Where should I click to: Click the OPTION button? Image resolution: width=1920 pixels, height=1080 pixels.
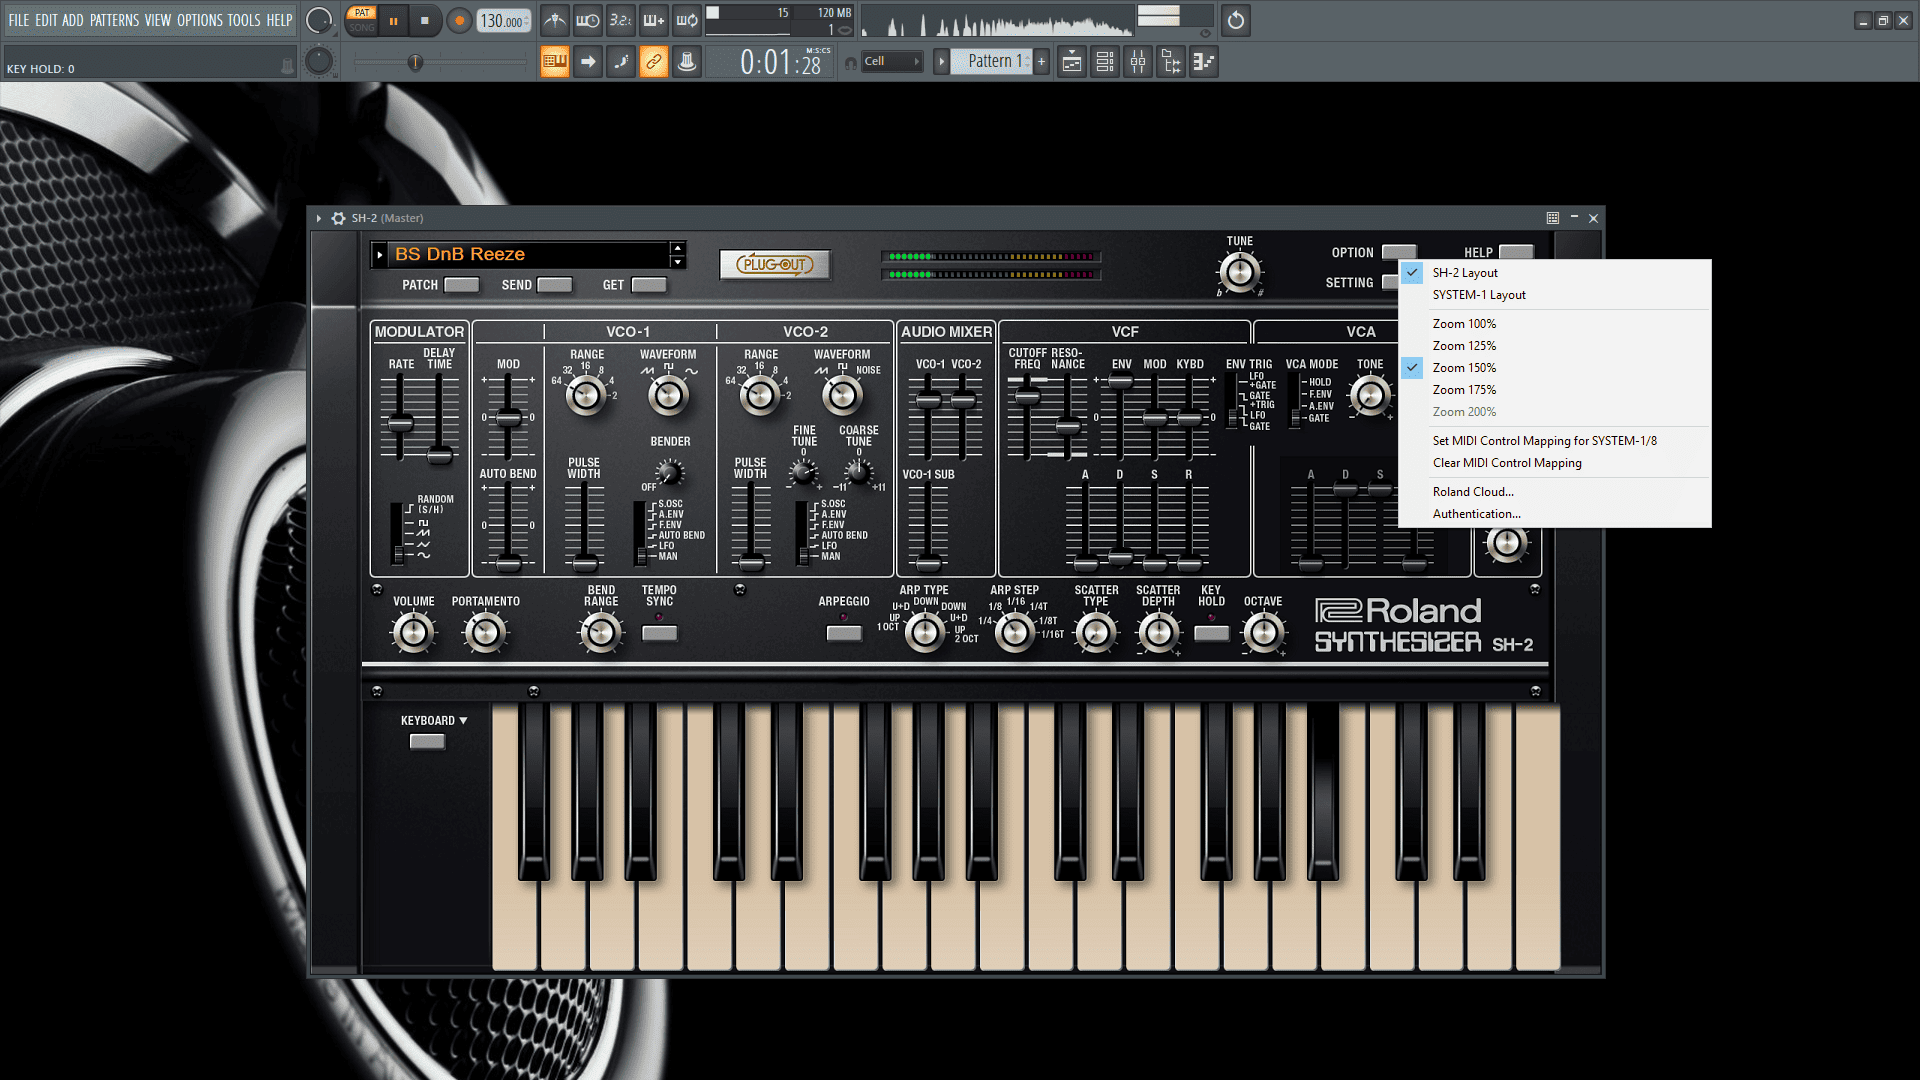[x=1398, y=252]
